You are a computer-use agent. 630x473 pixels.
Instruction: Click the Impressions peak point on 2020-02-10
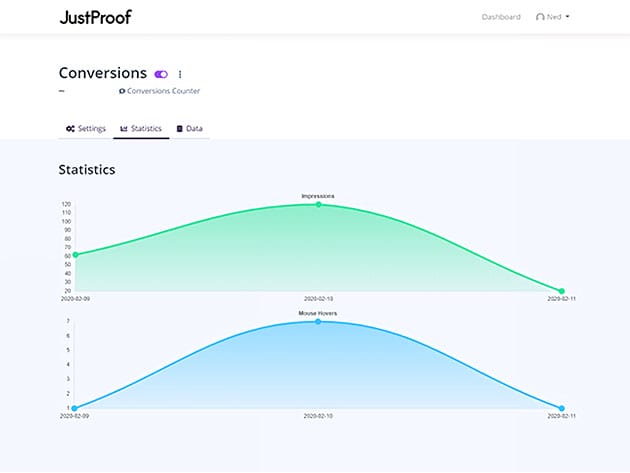[x=318, y=204]
